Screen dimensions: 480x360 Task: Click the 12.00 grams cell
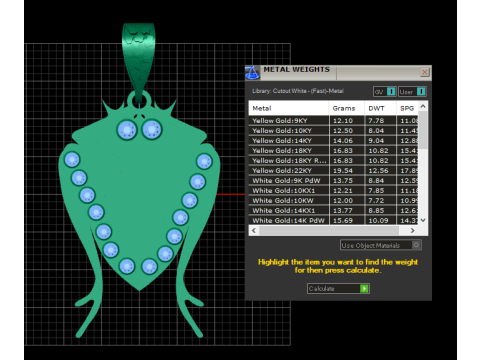coord(347,201)
